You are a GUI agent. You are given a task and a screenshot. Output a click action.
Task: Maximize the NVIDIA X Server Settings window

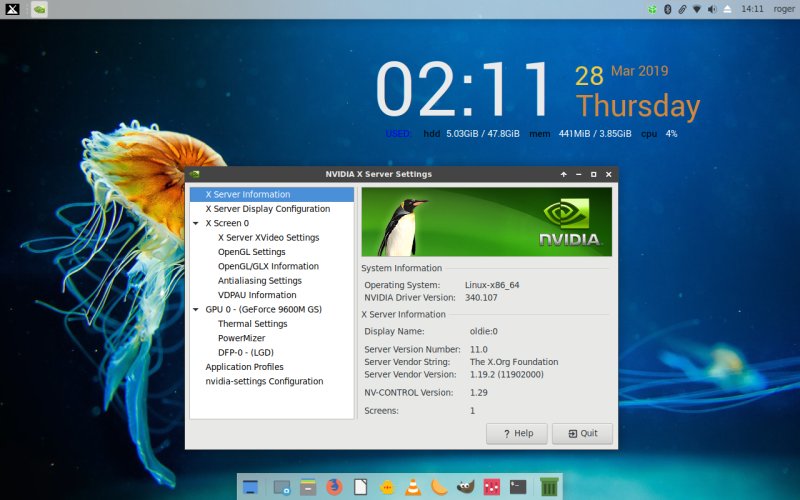point(593,174)
